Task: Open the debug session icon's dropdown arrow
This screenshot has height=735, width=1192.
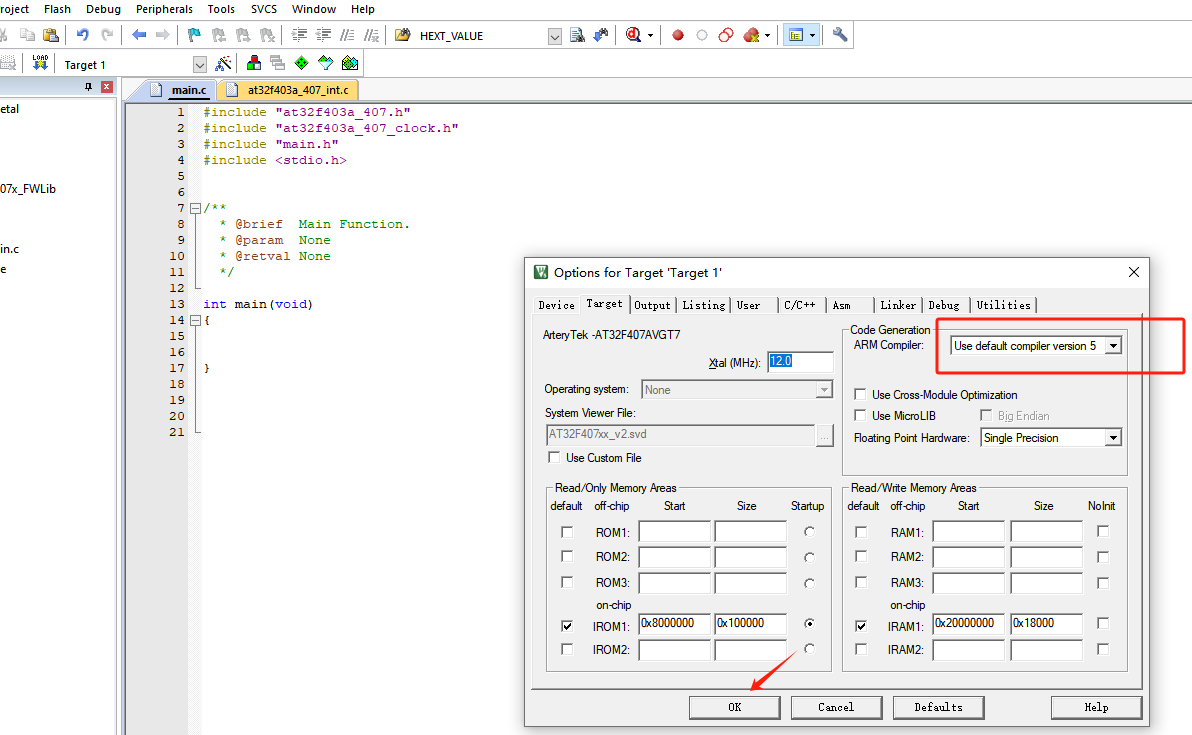Action: [x=650, y=36]
